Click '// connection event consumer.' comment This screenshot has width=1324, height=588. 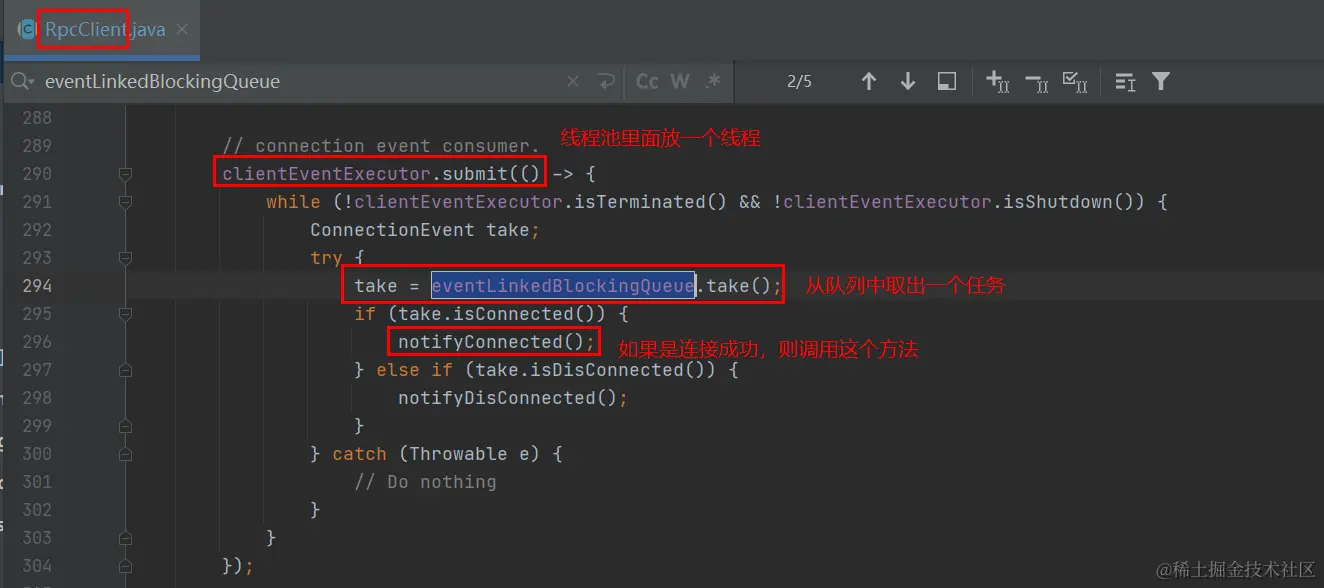pyautogui.click(x=381, y=146)
